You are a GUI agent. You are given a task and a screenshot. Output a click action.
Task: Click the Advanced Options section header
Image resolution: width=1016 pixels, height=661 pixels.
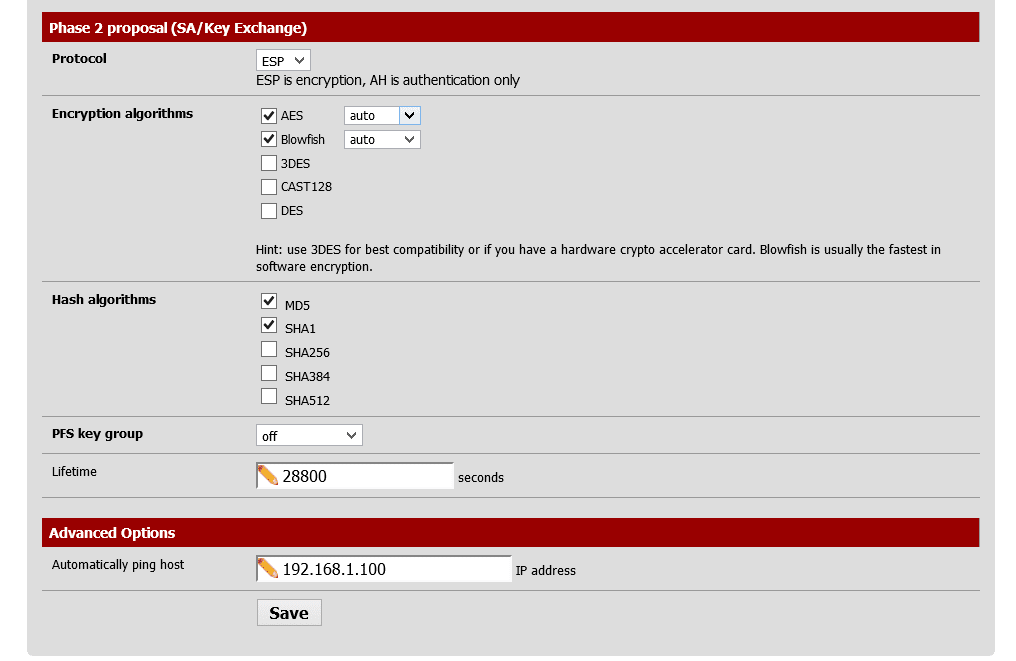[x=510, y=533]
